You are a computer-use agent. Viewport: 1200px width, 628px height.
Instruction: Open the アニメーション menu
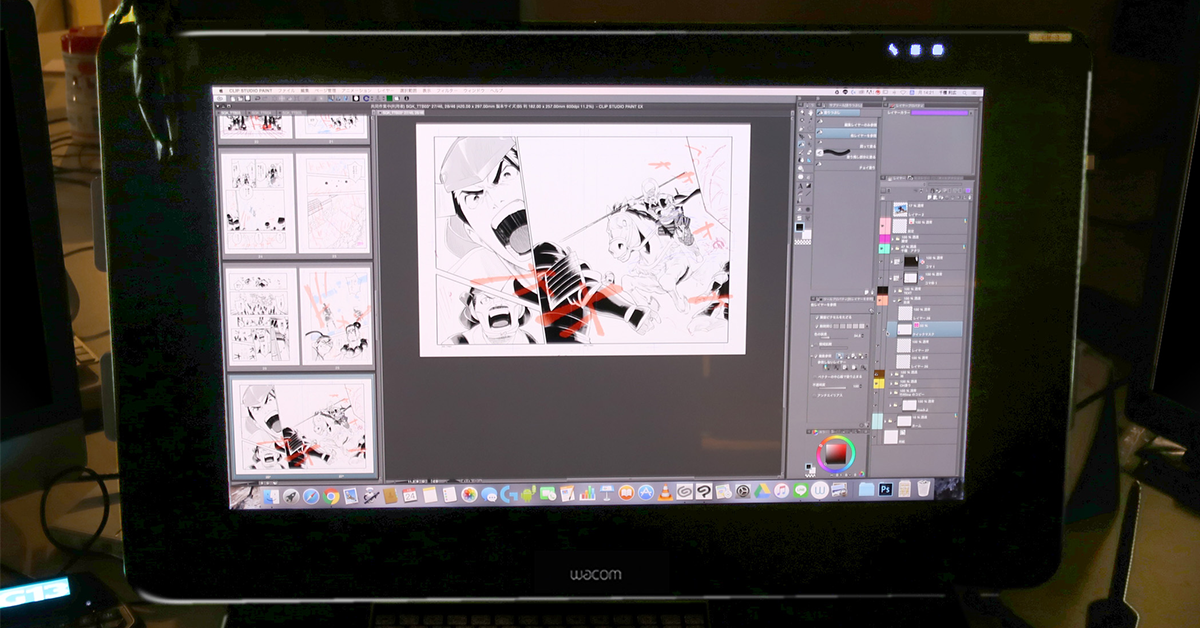[356, 91]
